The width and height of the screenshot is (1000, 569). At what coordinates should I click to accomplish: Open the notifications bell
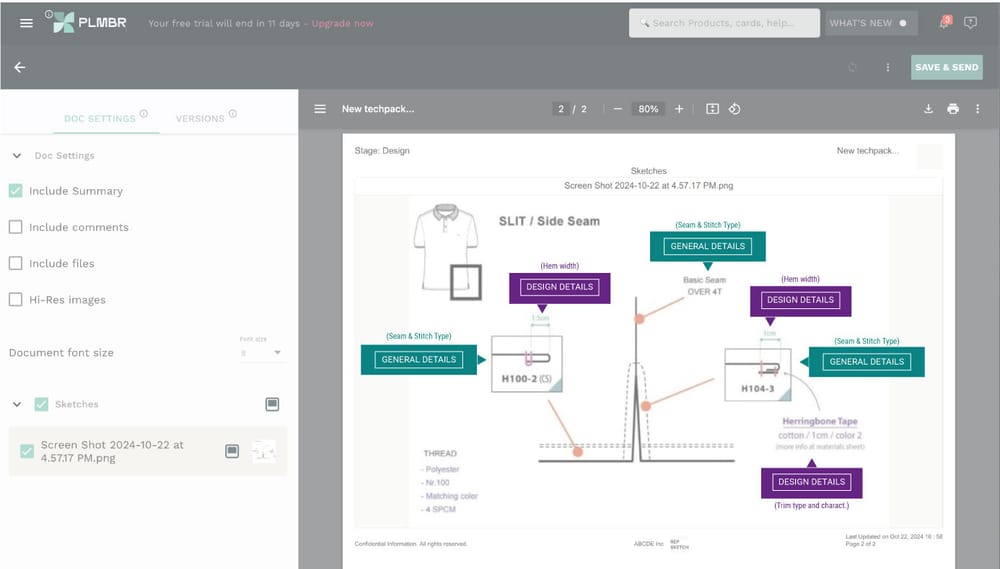tap(945, 22)
